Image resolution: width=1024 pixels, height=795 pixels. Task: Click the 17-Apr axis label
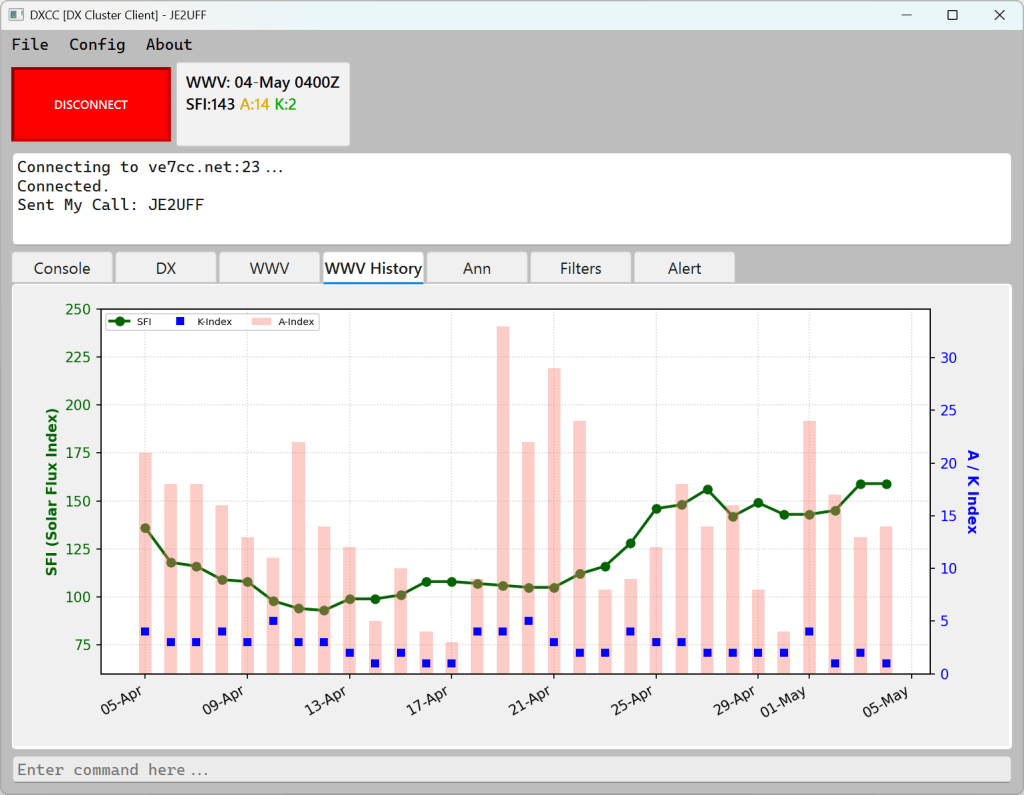coord(428,700)
